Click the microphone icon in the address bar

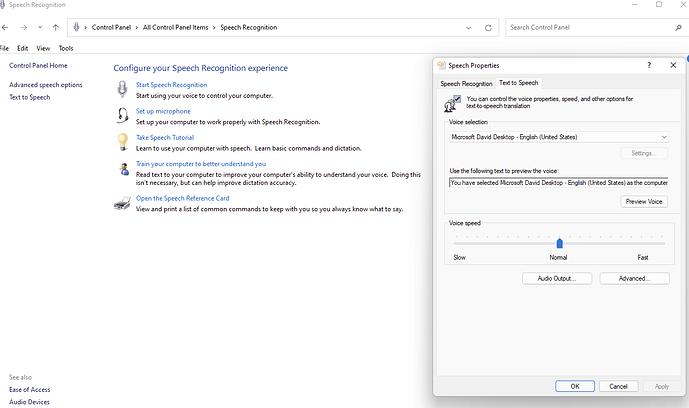pyautogui.click(x=76, y=27)
